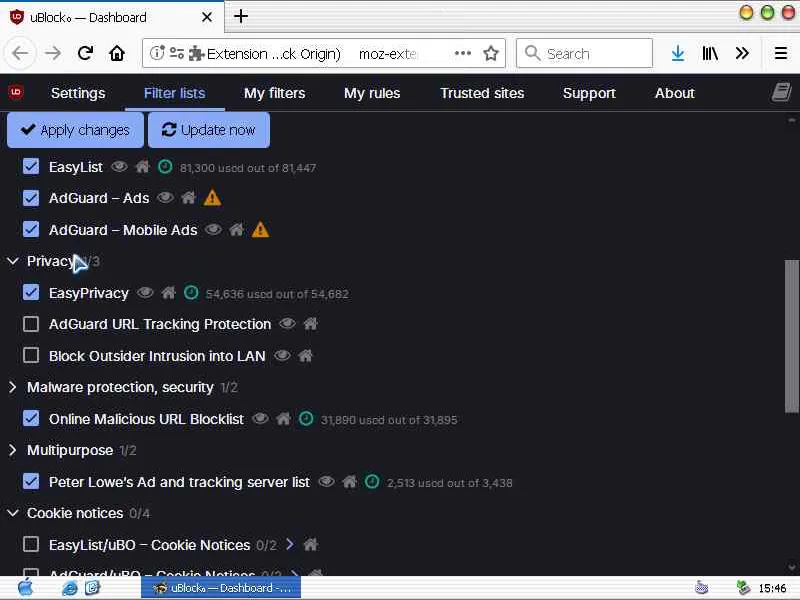
Task: Reload the current page
Action: [85, 53]
